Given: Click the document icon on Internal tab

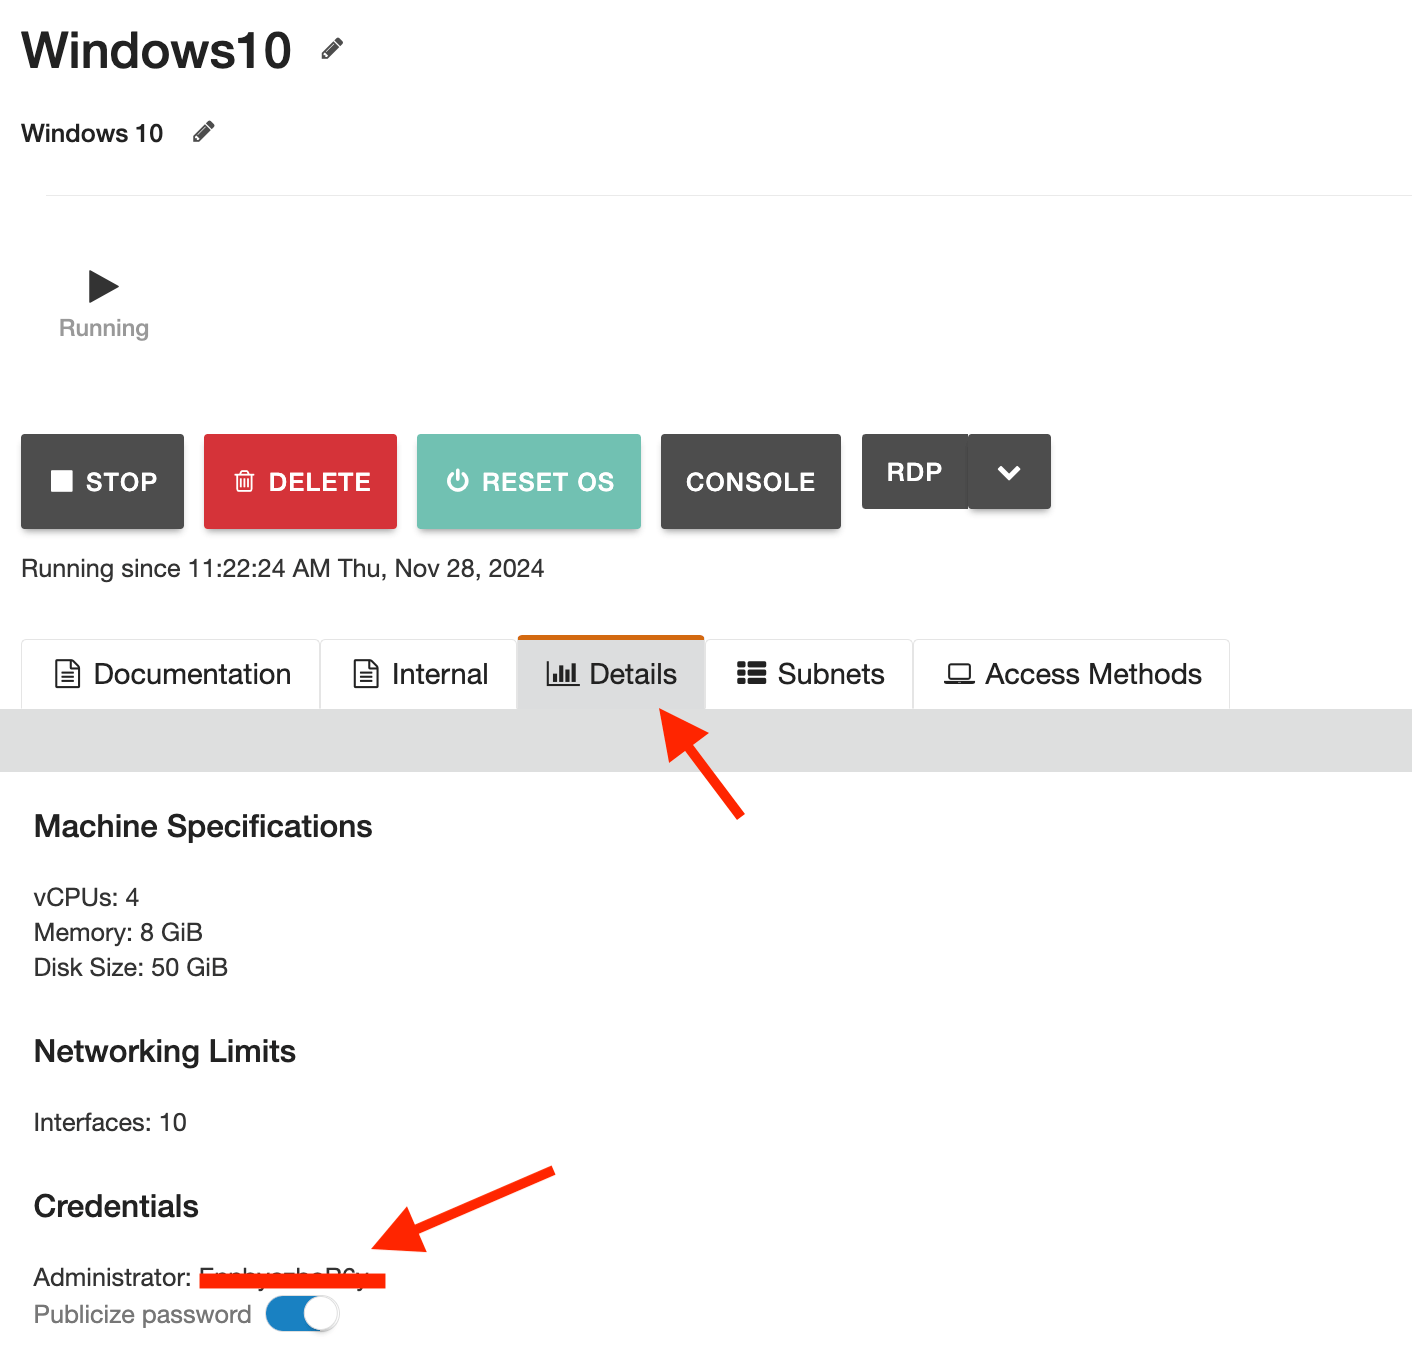Looking at the screenshot, I should (366, 674).
